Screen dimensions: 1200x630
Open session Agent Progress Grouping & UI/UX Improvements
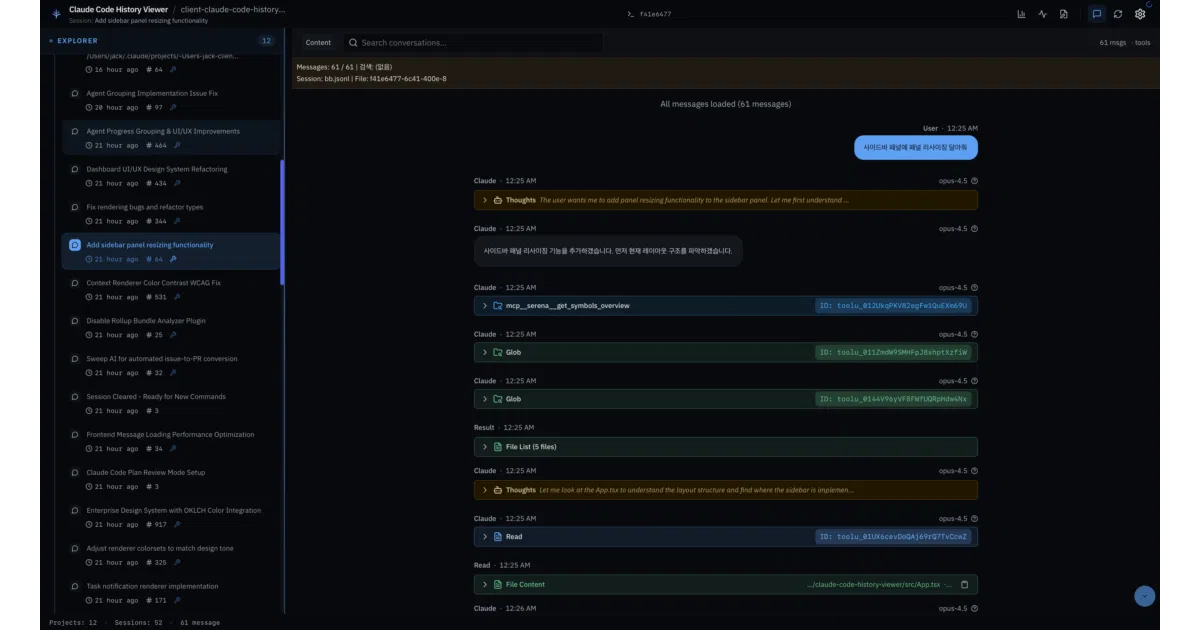coord(170,137)
